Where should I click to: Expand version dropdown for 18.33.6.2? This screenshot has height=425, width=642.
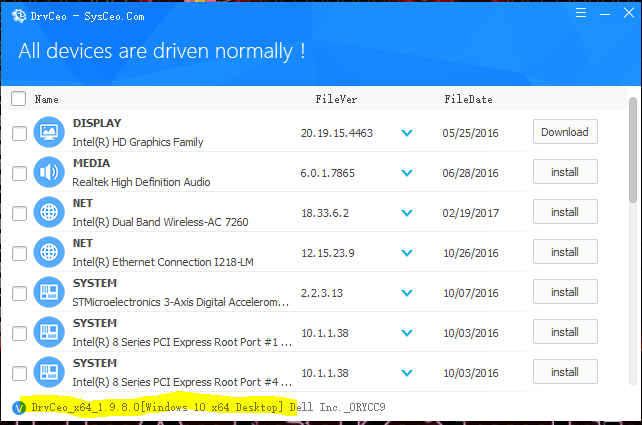pyautogui.click(x=407, y=213)
